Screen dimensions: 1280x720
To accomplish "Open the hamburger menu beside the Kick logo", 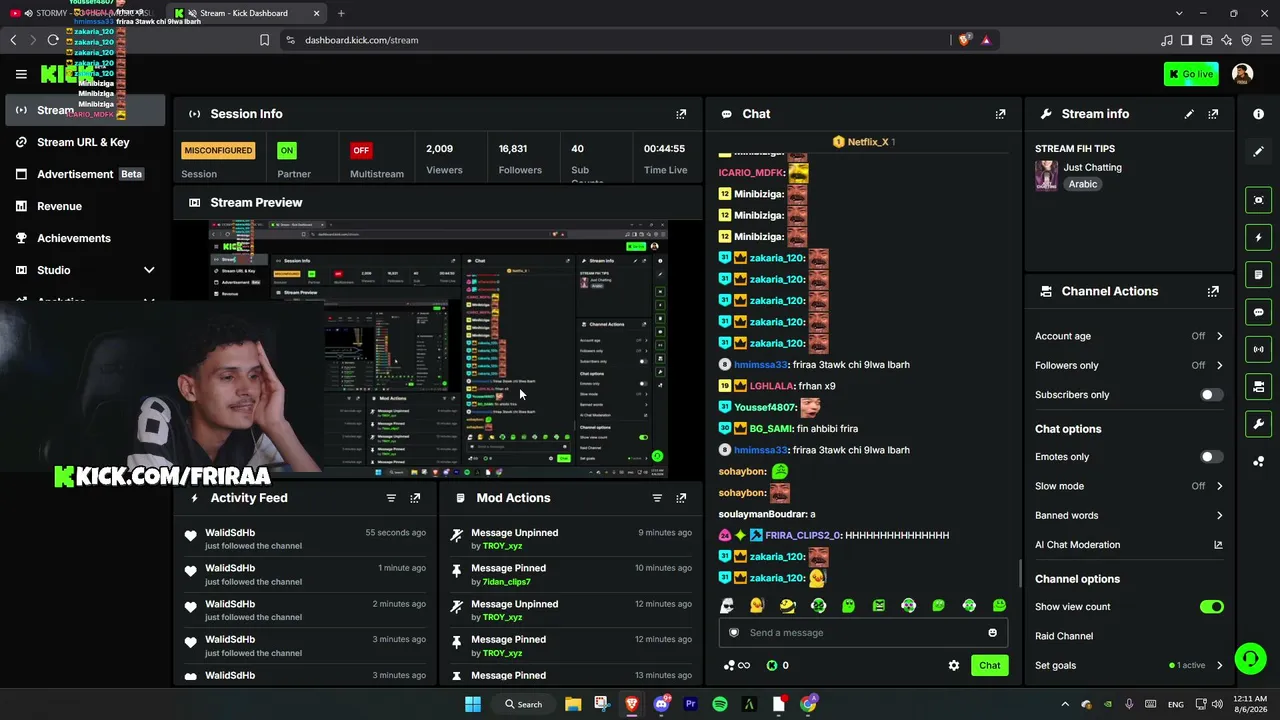I will [x=21, y=74].
